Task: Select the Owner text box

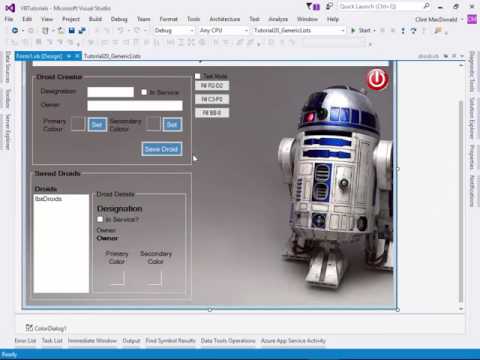Action: pyautogui.click(x=135, y=106)
